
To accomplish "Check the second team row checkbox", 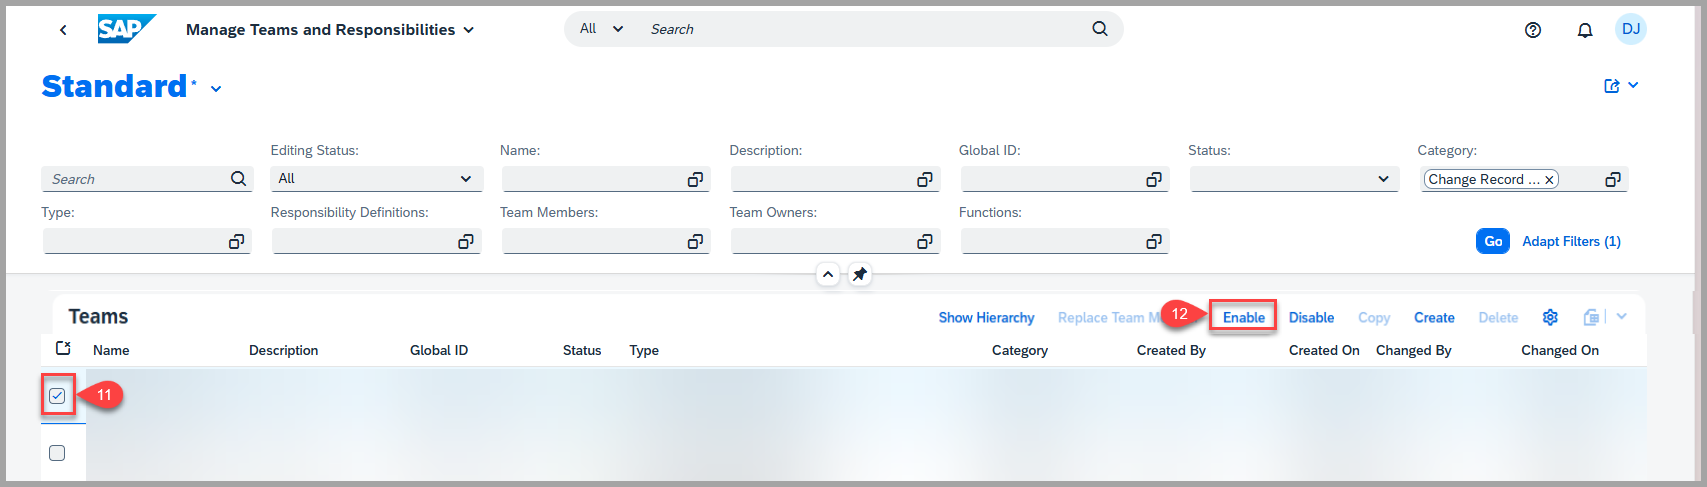I will 57,453.
